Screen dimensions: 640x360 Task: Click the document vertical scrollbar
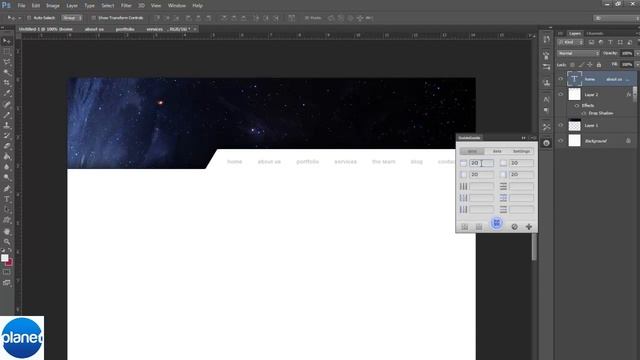pos(534,248)
